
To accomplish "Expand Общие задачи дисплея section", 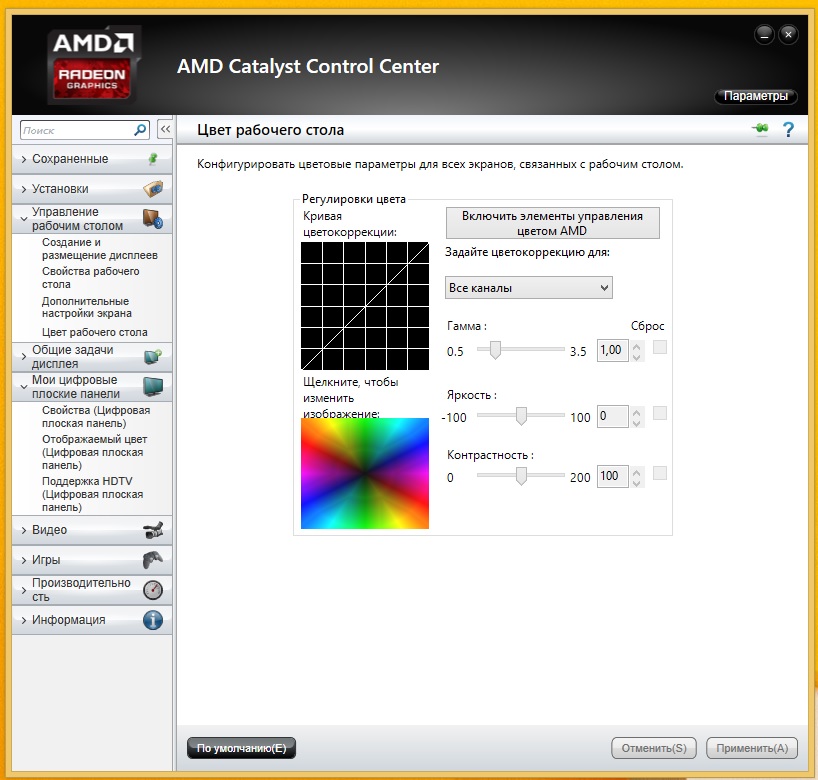I will (23, 357).
